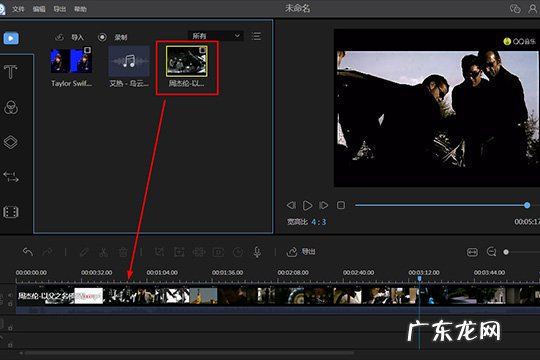The image size is (540, 360).
Task: Click the Undo arrow in timeline toolbar
Action: pyautogui.click(x=28, y=252)
